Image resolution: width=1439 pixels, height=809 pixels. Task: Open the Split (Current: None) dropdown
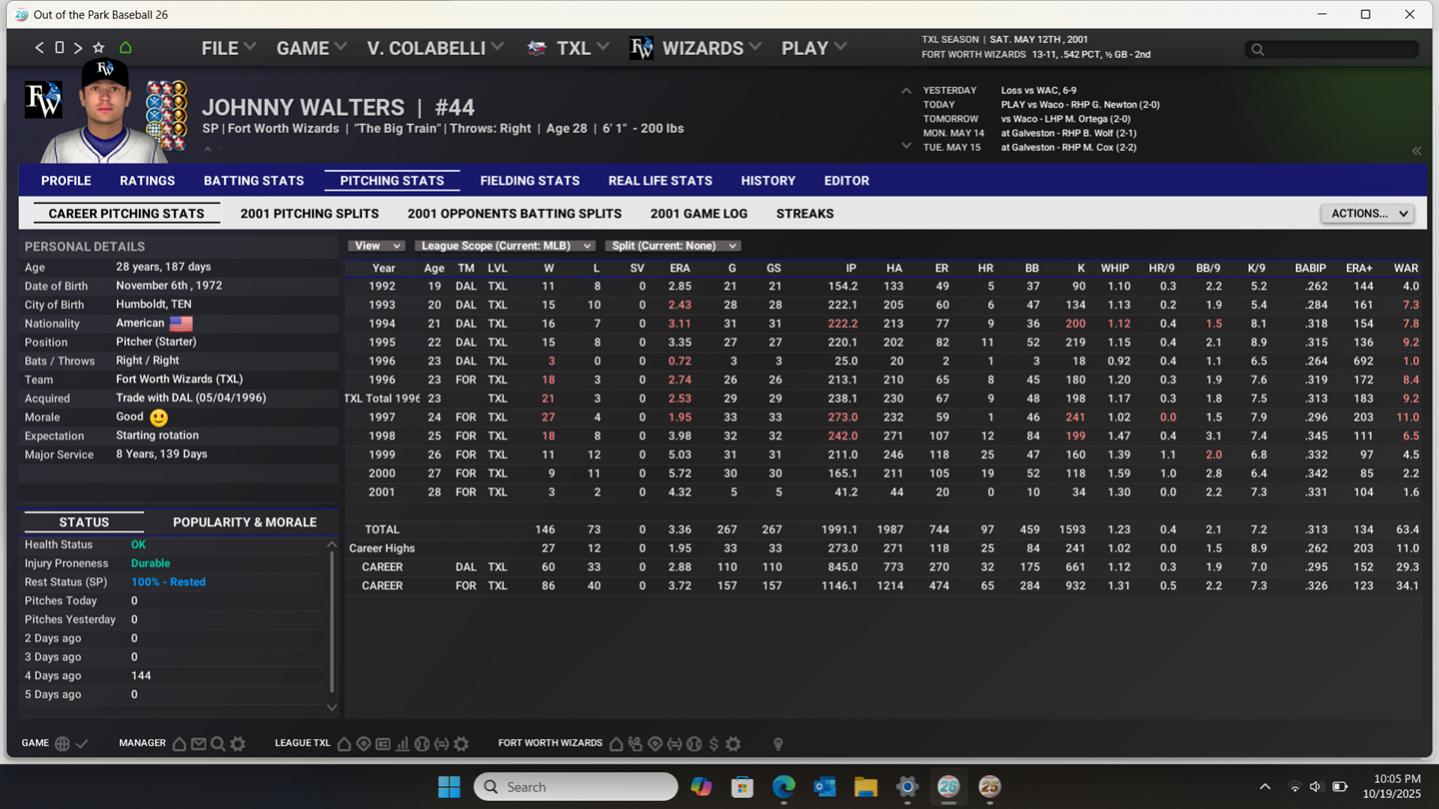coord(672,246)
